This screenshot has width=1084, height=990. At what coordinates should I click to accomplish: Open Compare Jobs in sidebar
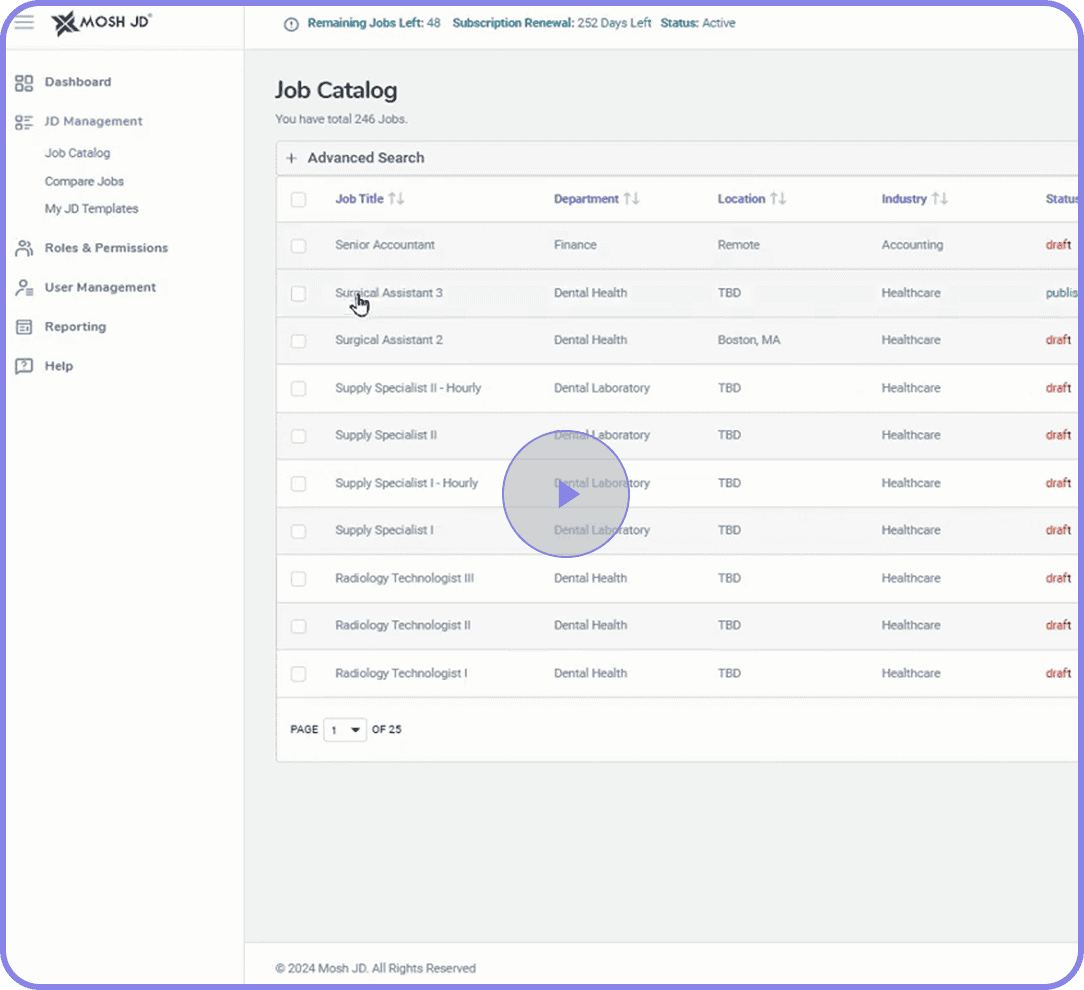pyautogui.click(x=84, y=182)
